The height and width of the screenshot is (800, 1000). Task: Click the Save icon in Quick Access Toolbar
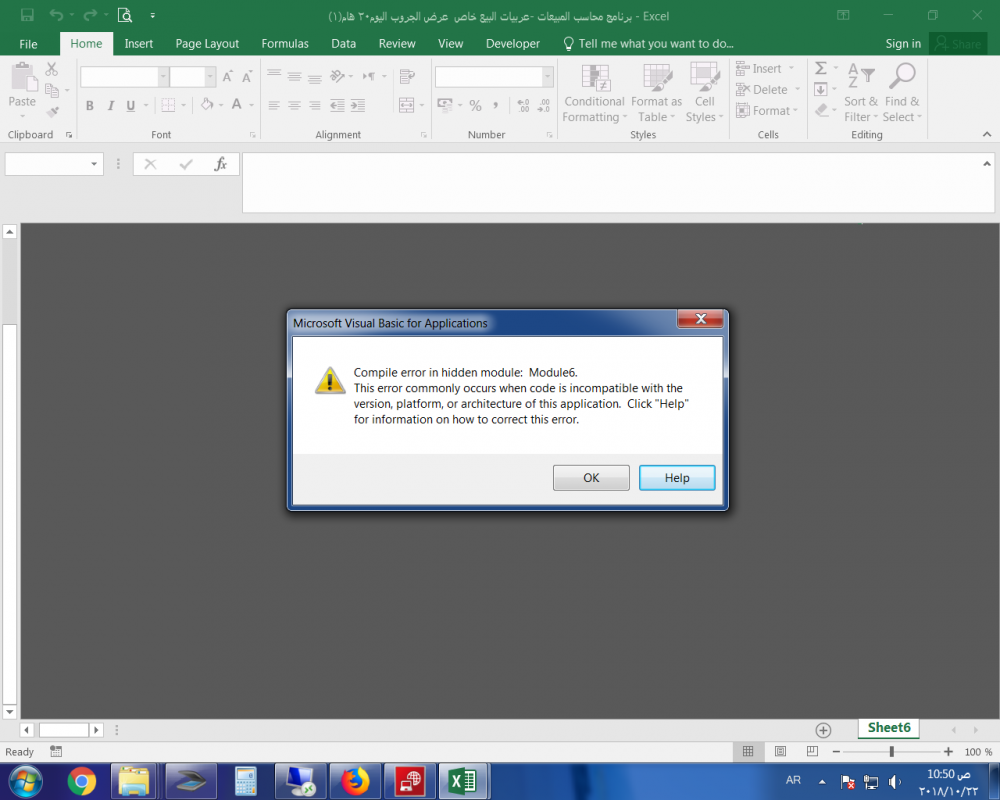tap(27, 15)
